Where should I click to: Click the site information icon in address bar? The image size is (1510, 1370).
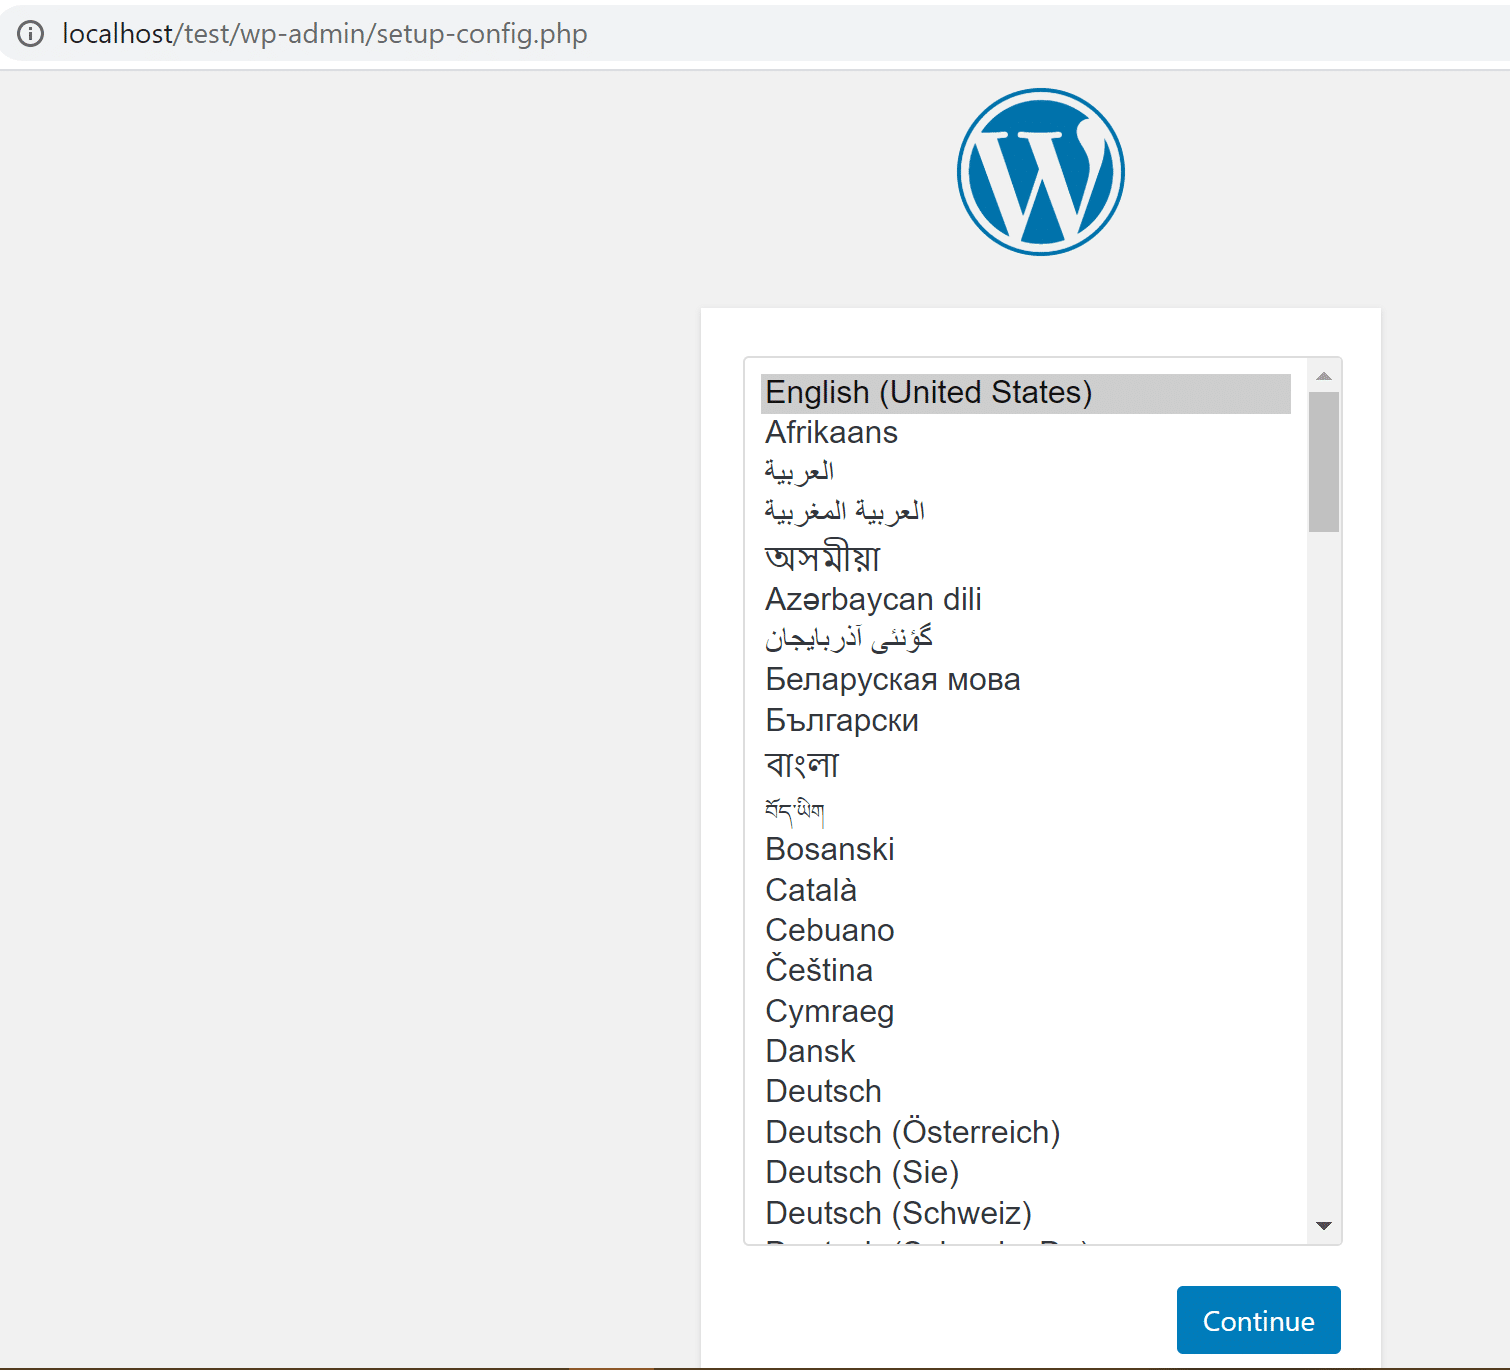pyautogui.click(x=31, y=34)
